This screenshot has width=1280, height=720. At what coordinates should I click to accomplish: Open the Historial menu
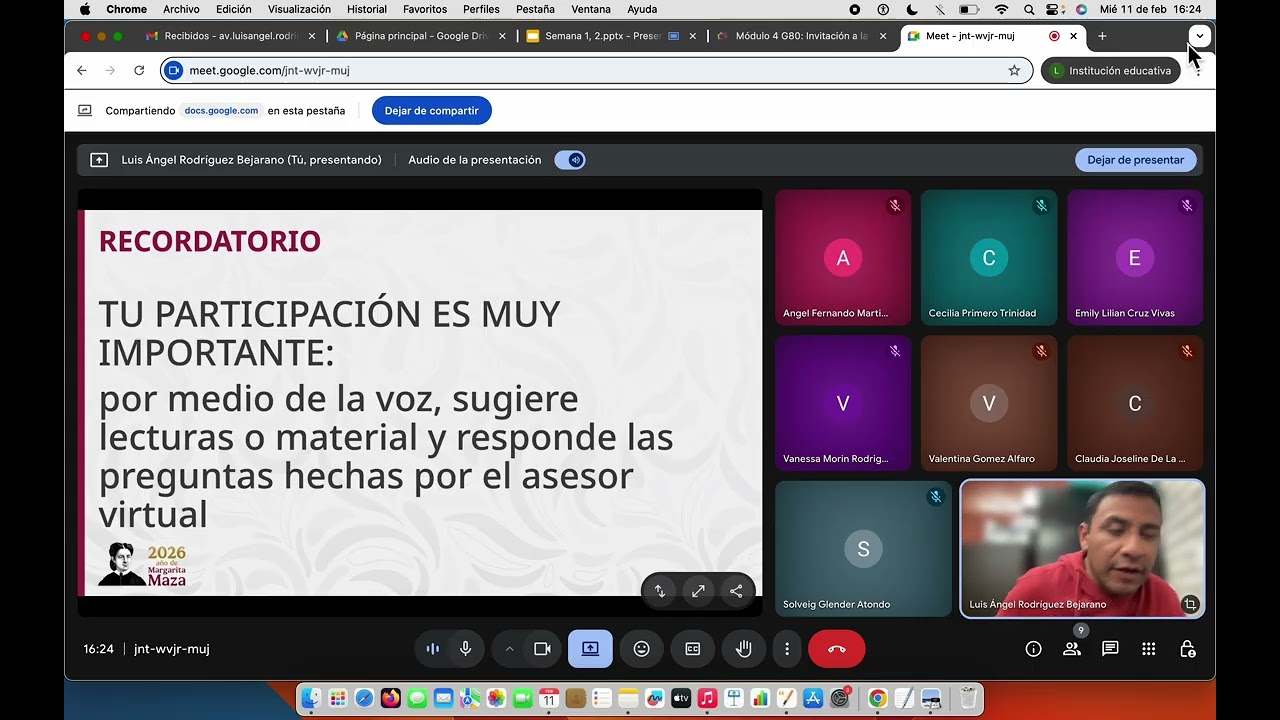367,9
